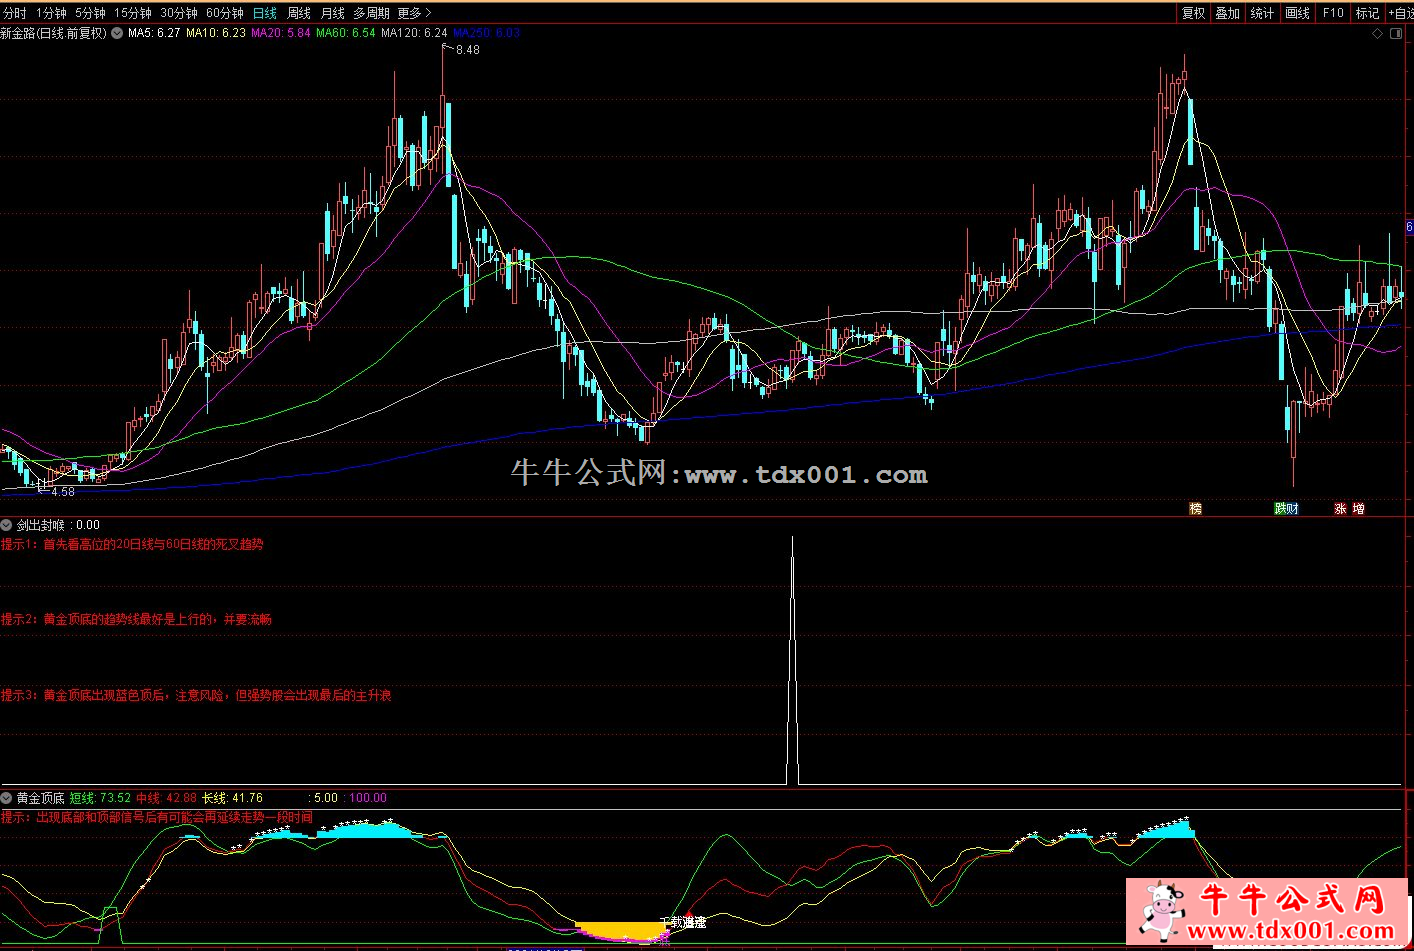
Task: Open the 统计 statistics button
Action: [1262, 13]
